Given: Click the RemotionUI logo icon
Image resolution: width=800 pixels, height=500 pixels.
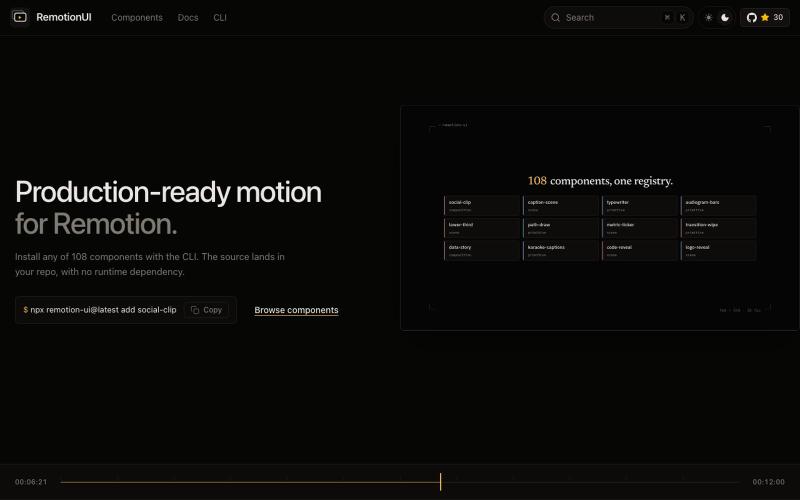Looking at the screenshot, I should coord(20,17).
